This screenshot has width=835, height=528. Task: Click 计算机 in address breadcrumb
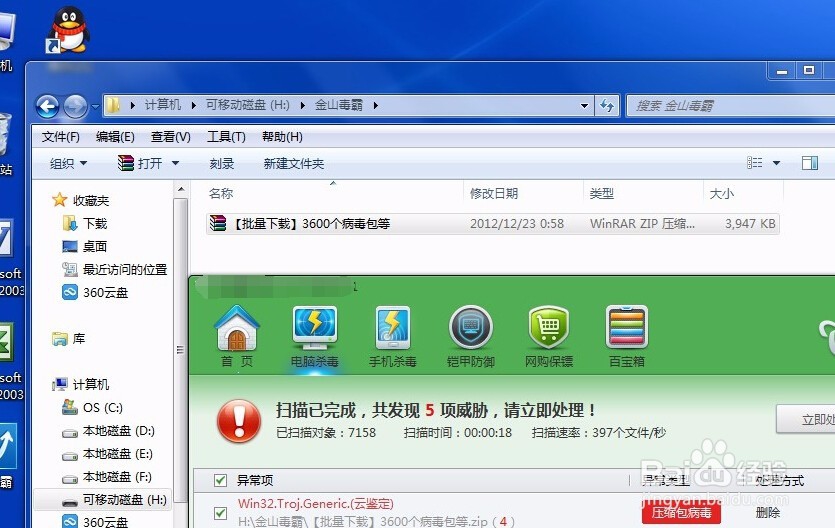[162, 105]
